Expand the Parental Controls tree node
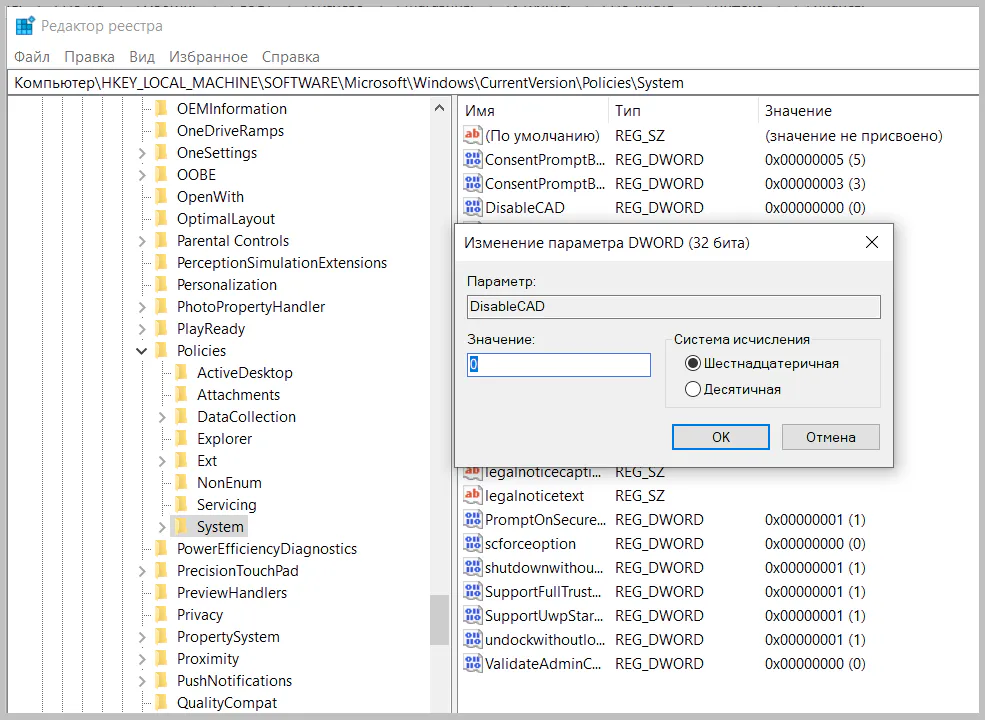 coord(142,241)
